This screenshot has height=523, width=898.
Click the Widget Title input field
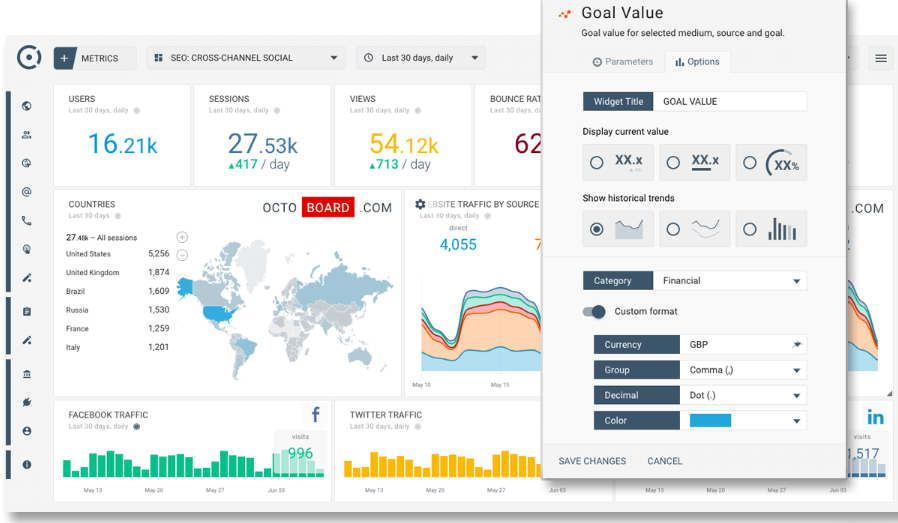tap(730, 101)
